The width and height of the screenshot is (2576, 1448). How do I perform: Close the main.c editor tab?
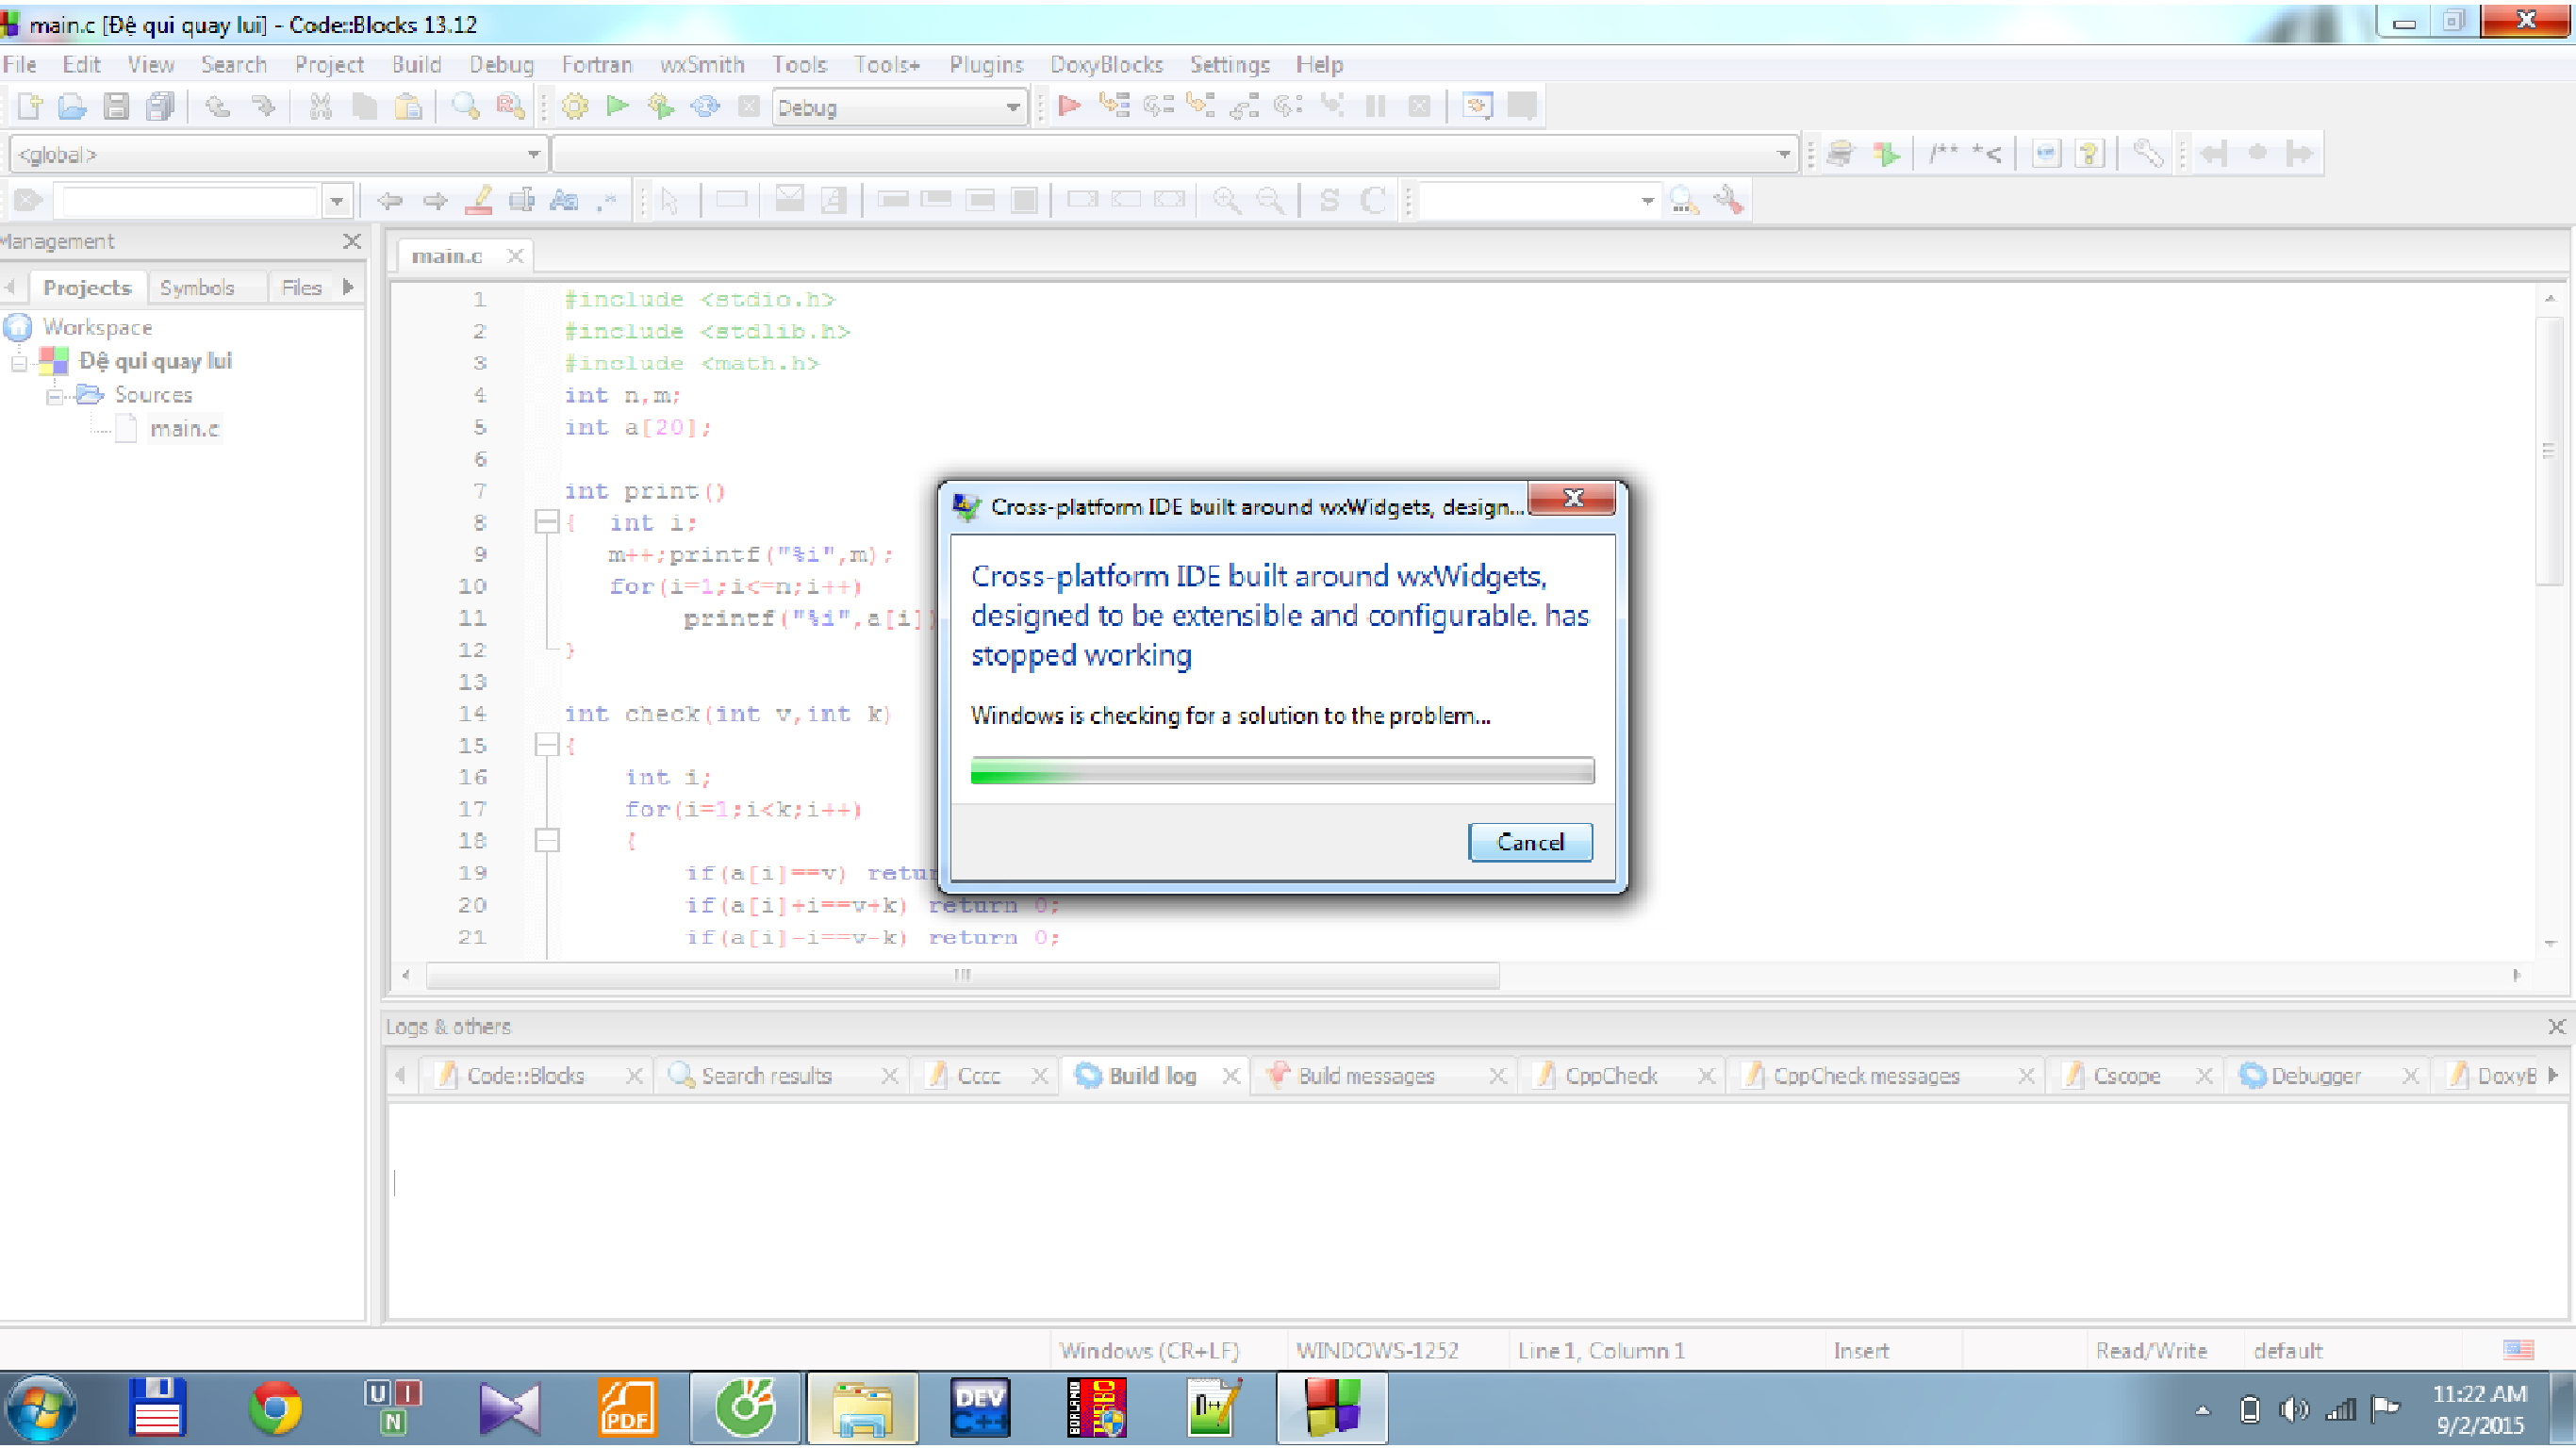coord(515,257)
